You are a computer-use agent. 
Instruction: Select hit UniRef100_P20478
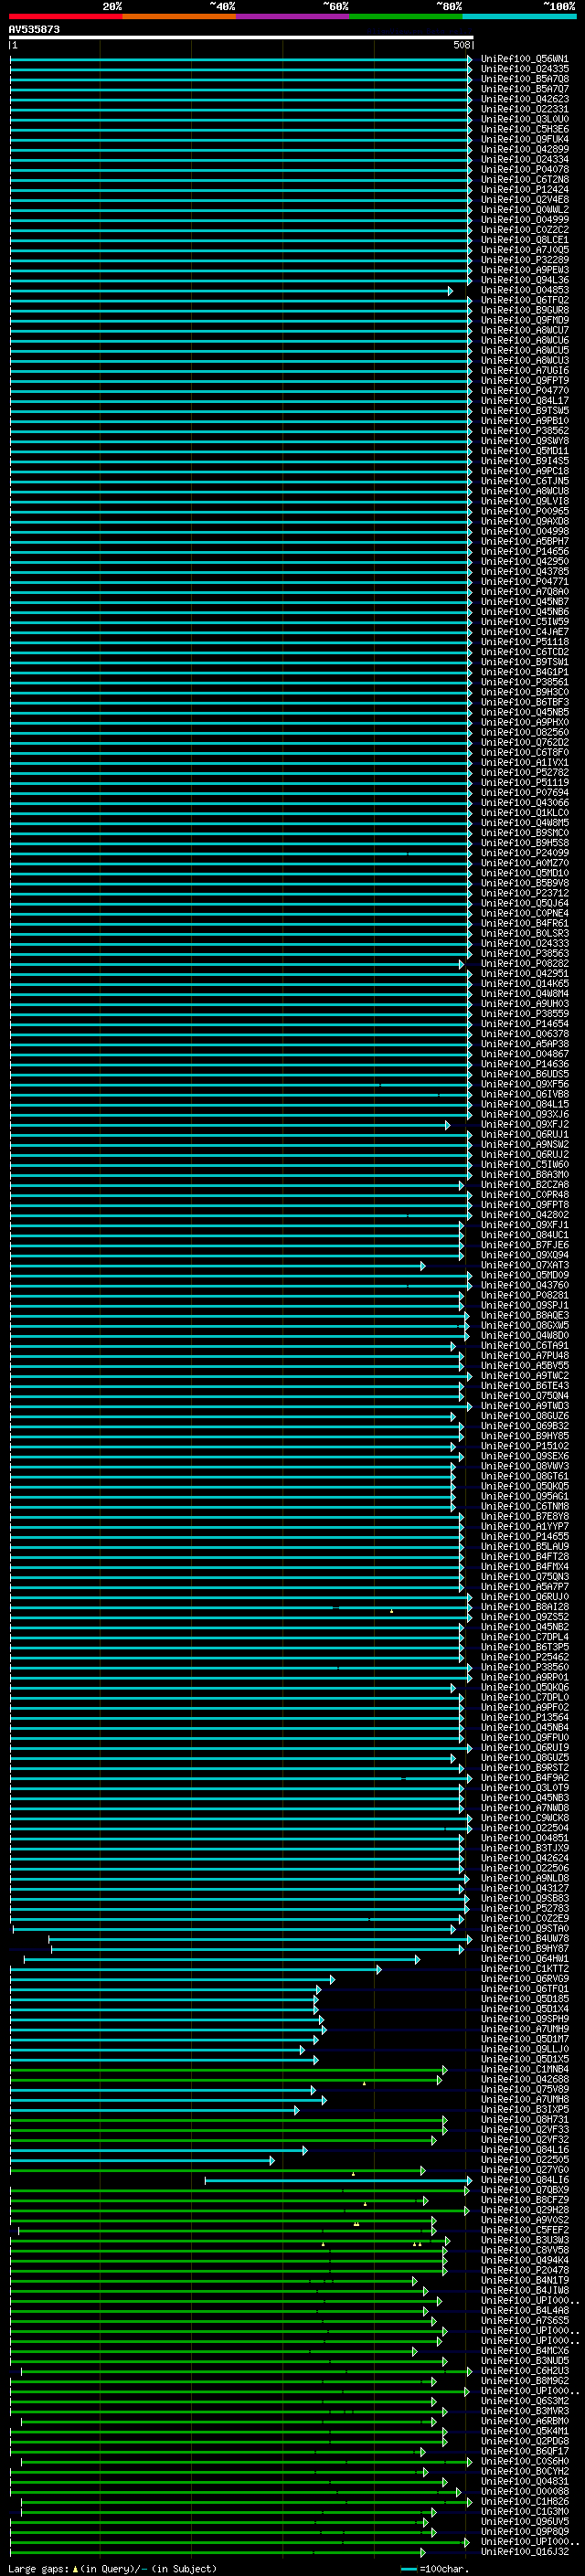525,2270
